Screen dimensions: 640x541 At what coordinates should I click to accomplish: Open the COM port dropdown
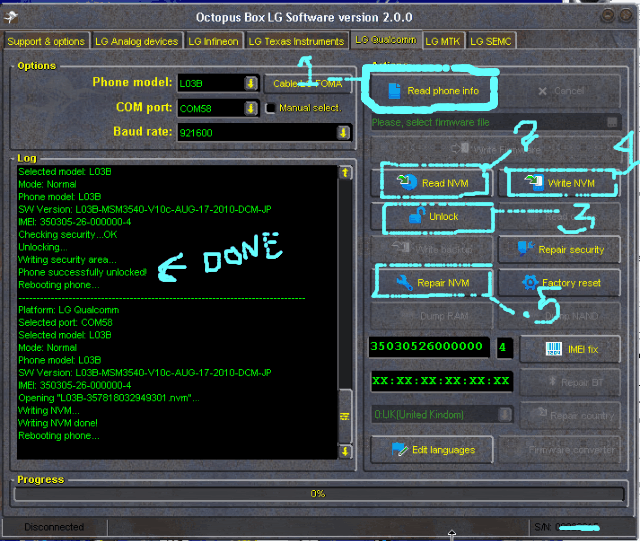tap(251, 108)
